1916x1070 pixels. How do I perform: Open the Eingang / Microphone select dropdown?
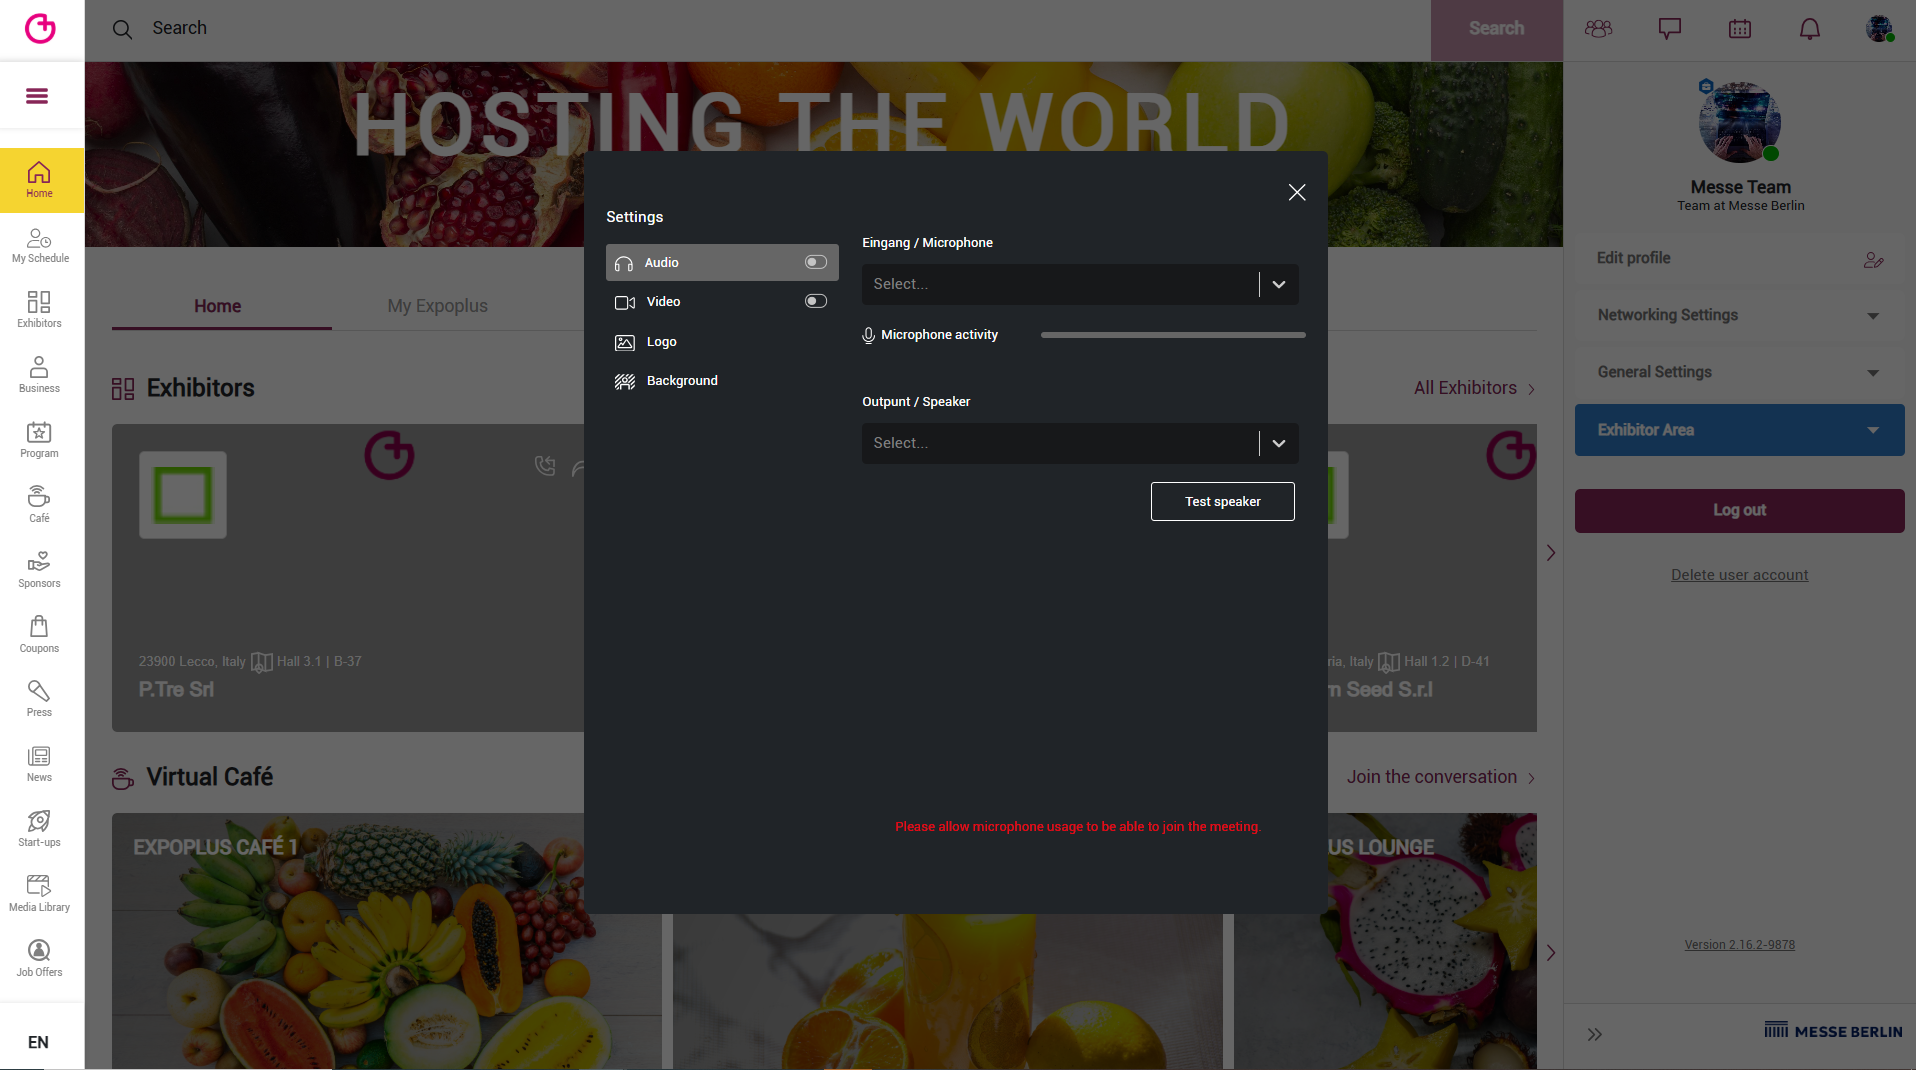click(1080, 284)
